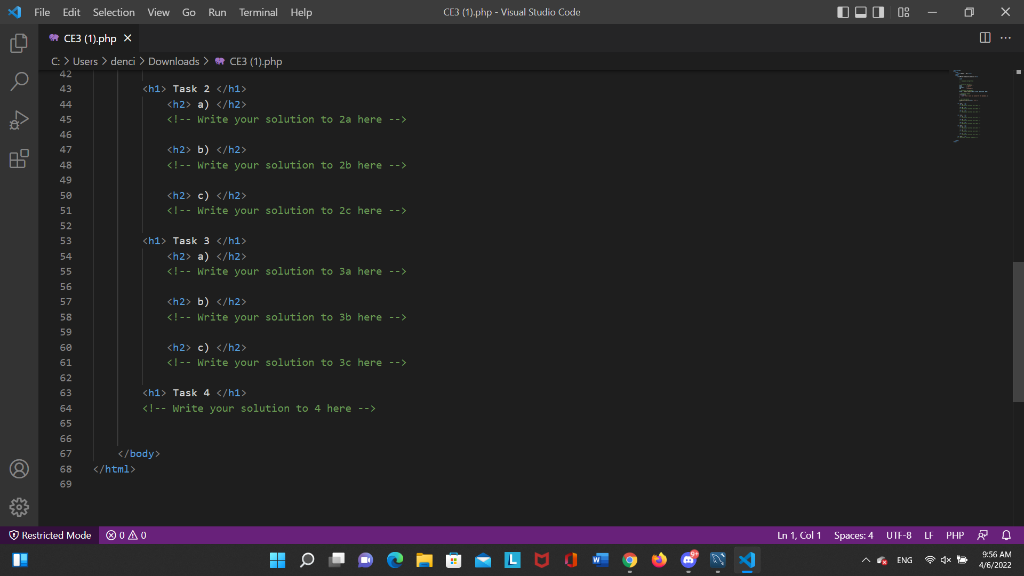The width and height of the screenshot is (1024, 576).
Task: Expand the hidden icons chevron in system tray
Action: coord(865,560)
